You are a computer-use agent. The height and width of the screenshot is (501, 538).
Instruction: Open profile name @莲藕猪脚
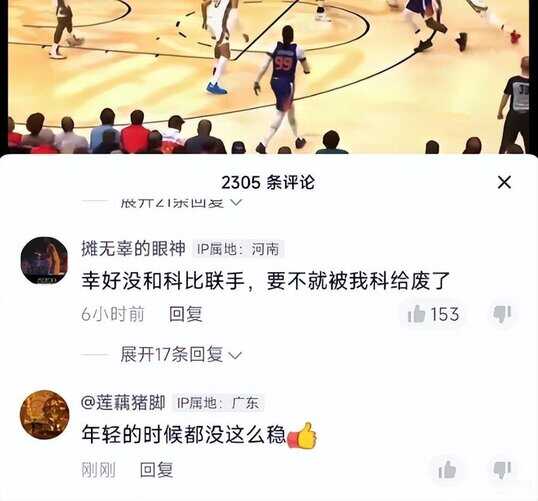point(123,403)
